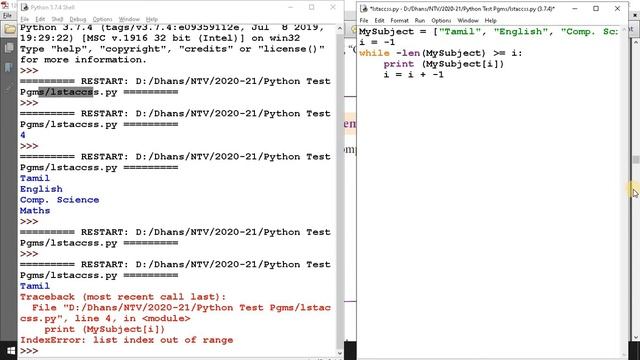Click shell scrollbar up arrow
This screenshot has width=640, height=360.
click(x=340, y=29)
